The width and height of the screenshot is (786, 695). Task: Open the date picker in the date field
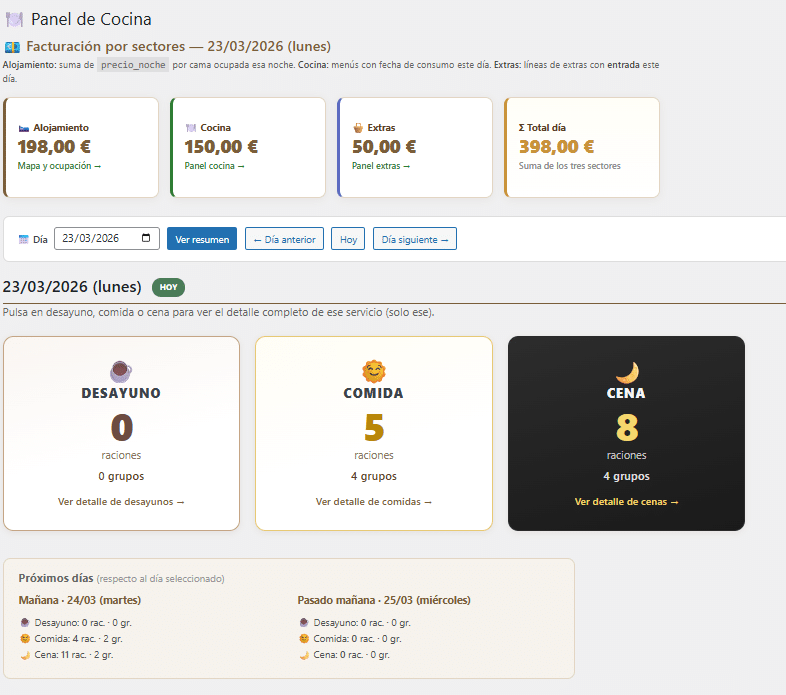pos(147,238)
